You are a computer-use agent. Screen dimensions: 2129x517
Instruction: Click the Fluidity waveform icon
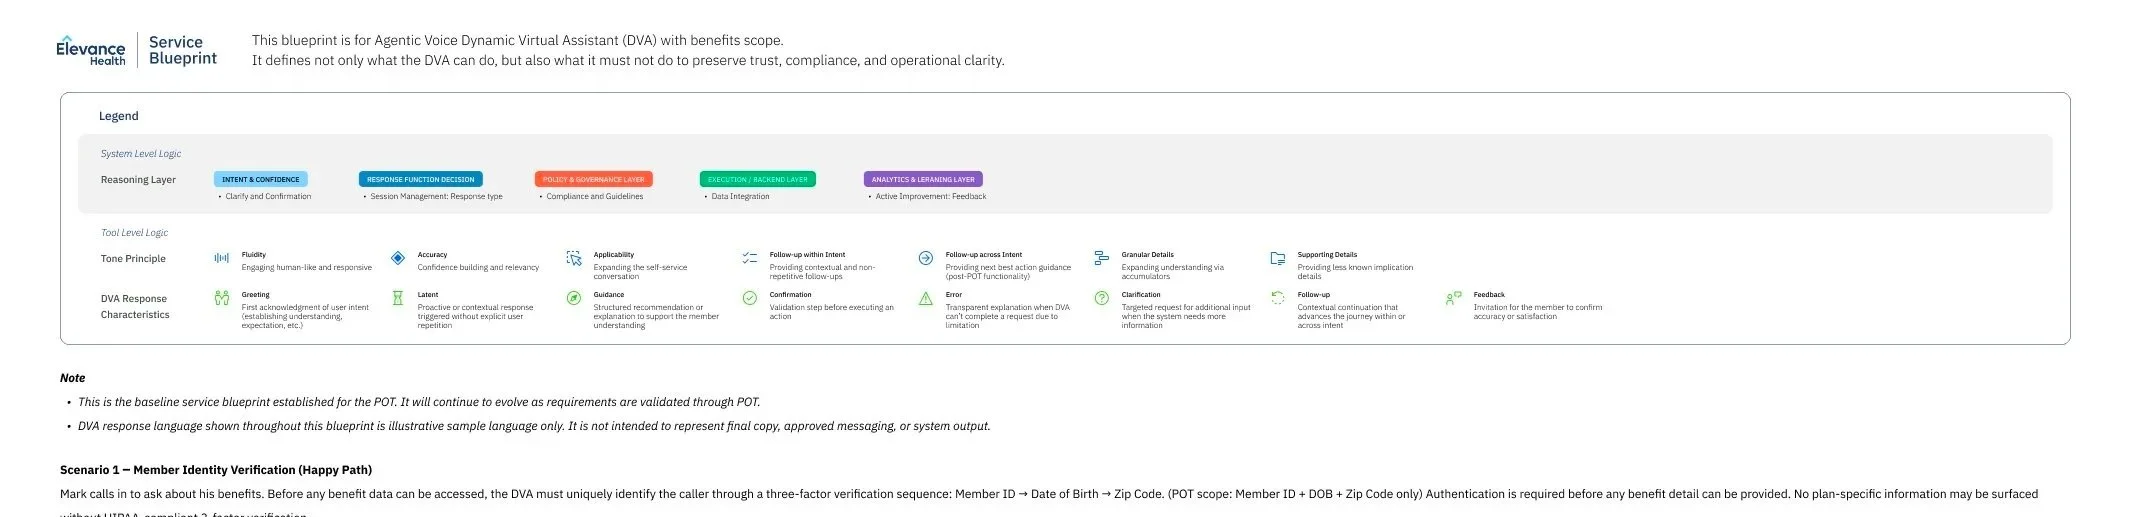point(222,258)
